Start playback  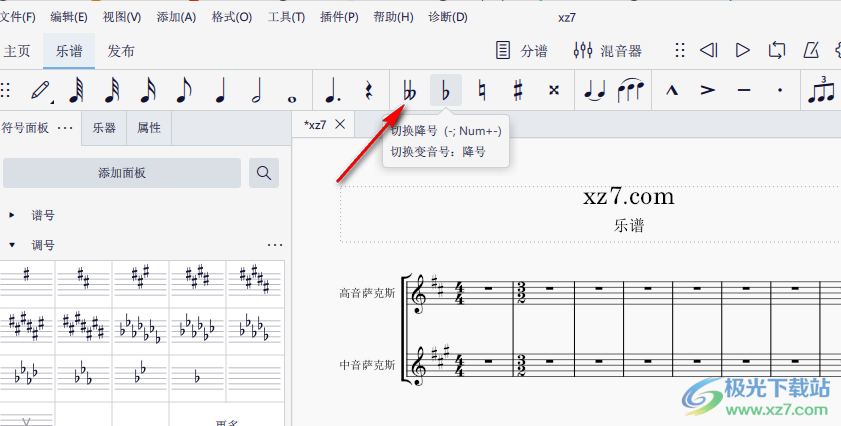click(x=743, y=50)
